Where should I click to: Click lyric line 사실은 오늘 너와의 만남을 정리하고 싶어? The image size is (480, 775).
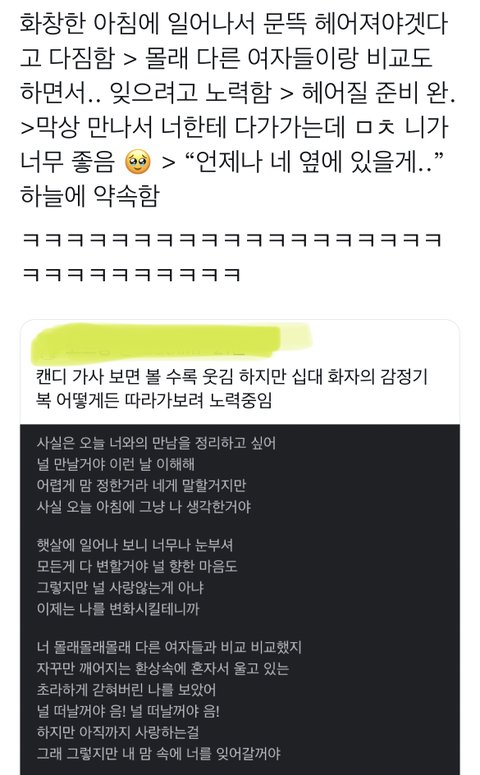point(156,442)
